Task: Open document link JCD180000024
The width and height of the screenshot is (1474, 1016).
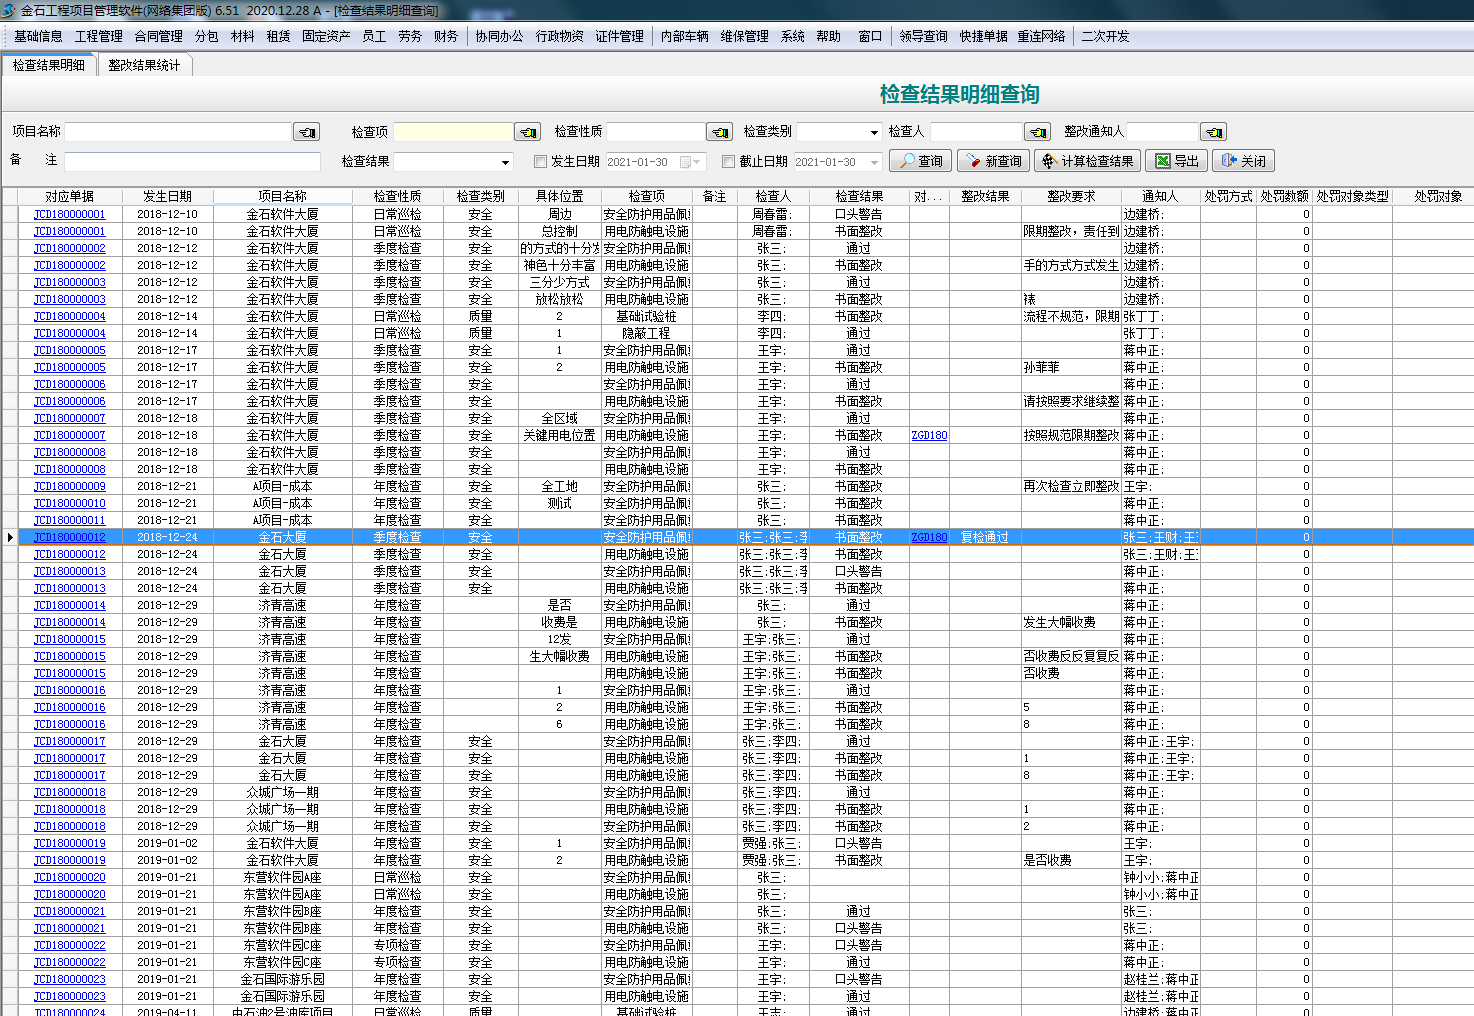Action: [x=69, y=1011]
